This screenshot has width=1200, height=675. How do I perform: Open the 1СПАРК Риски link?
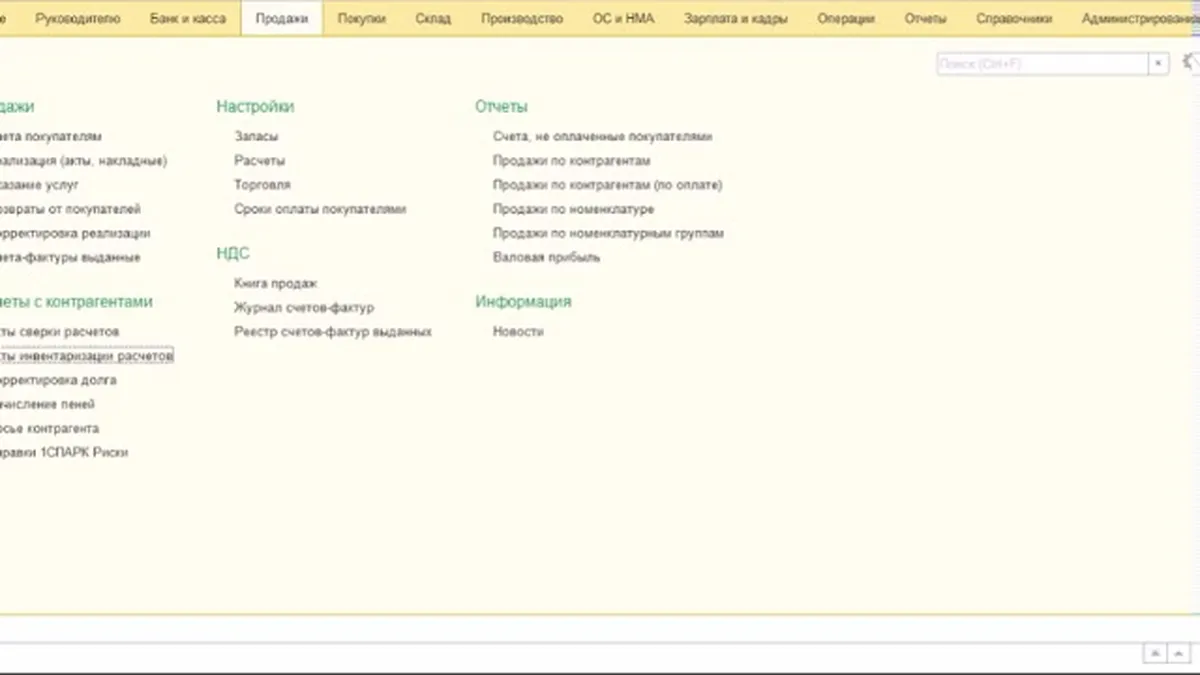(x=64, y=452)
